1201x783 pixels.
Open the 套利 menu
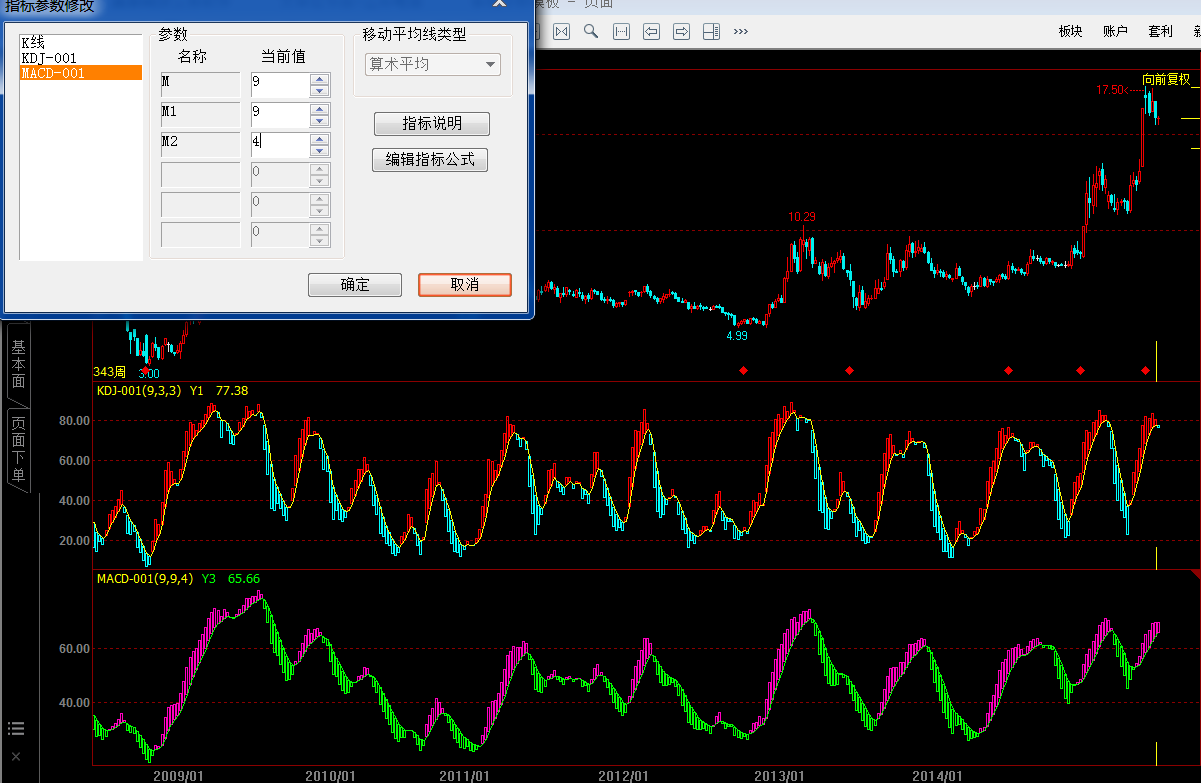click(x=1161, y=32)
